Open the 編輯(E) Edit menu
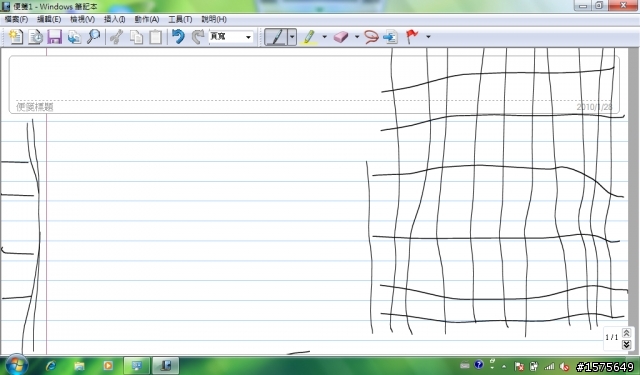The height and width of the screenshot is (375, 640). (49, 19)
